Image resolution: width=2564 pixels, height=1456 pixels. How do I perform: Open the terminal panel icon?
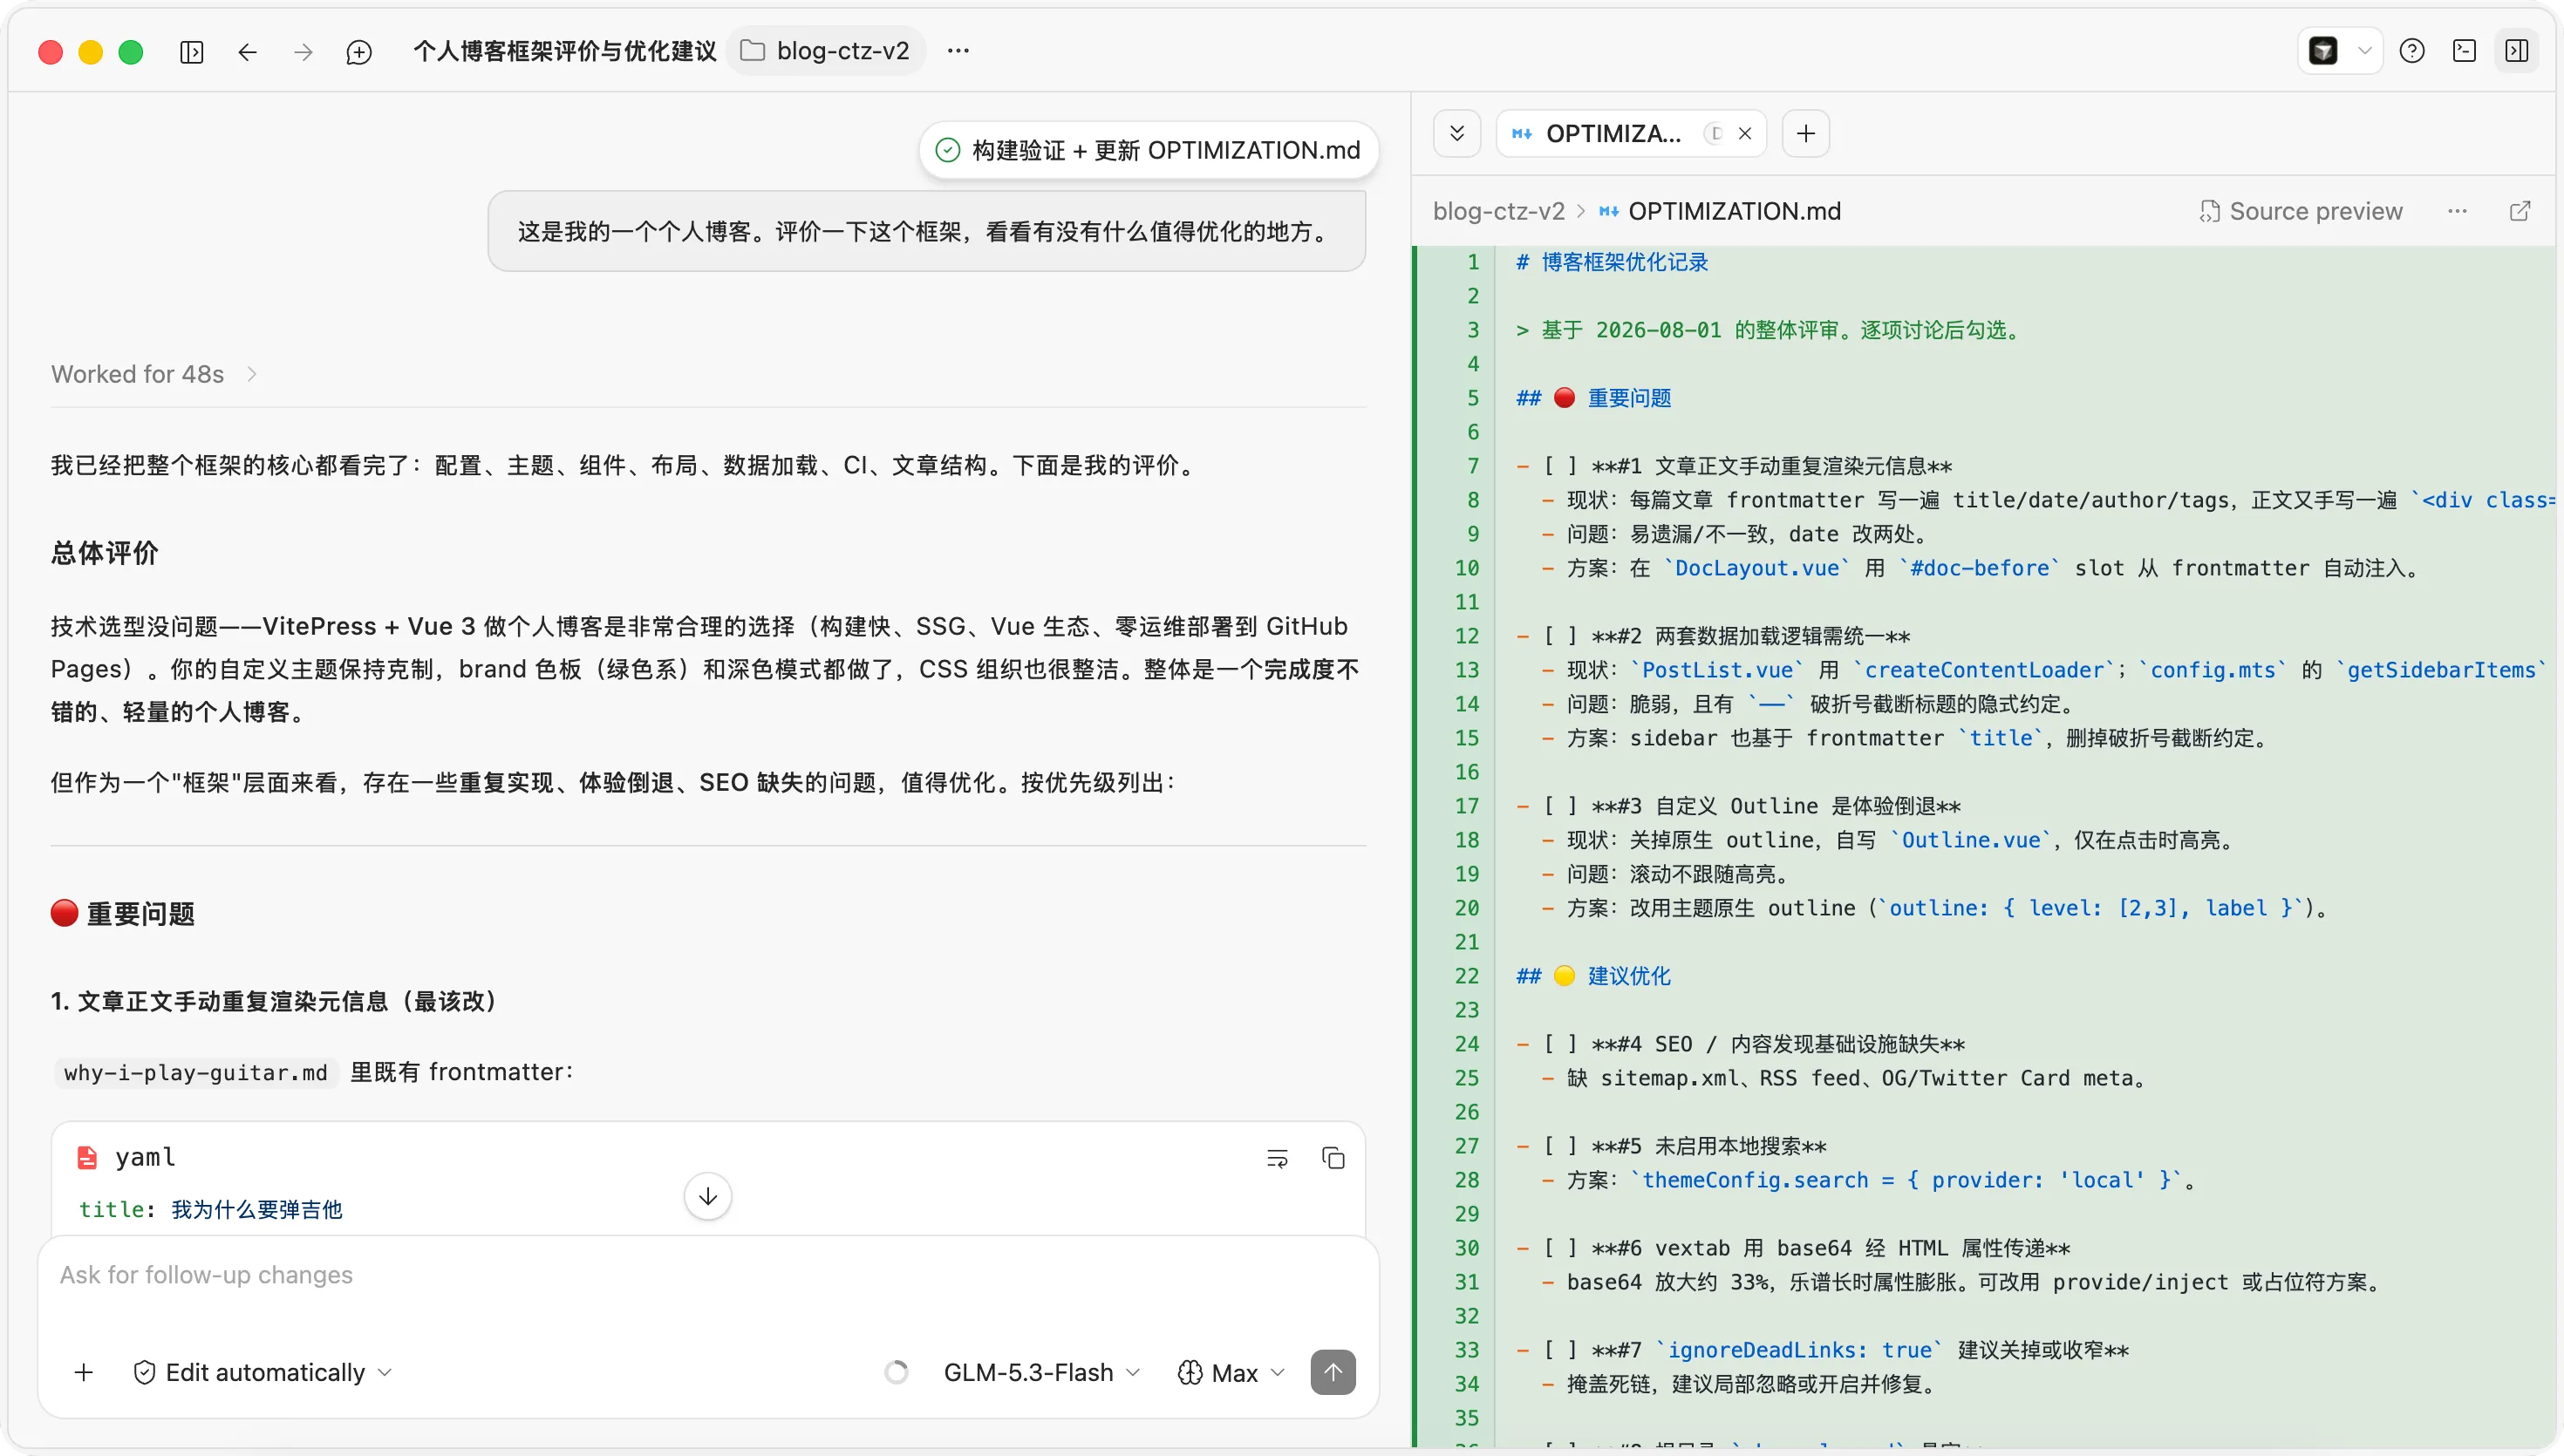[2465, 51]
